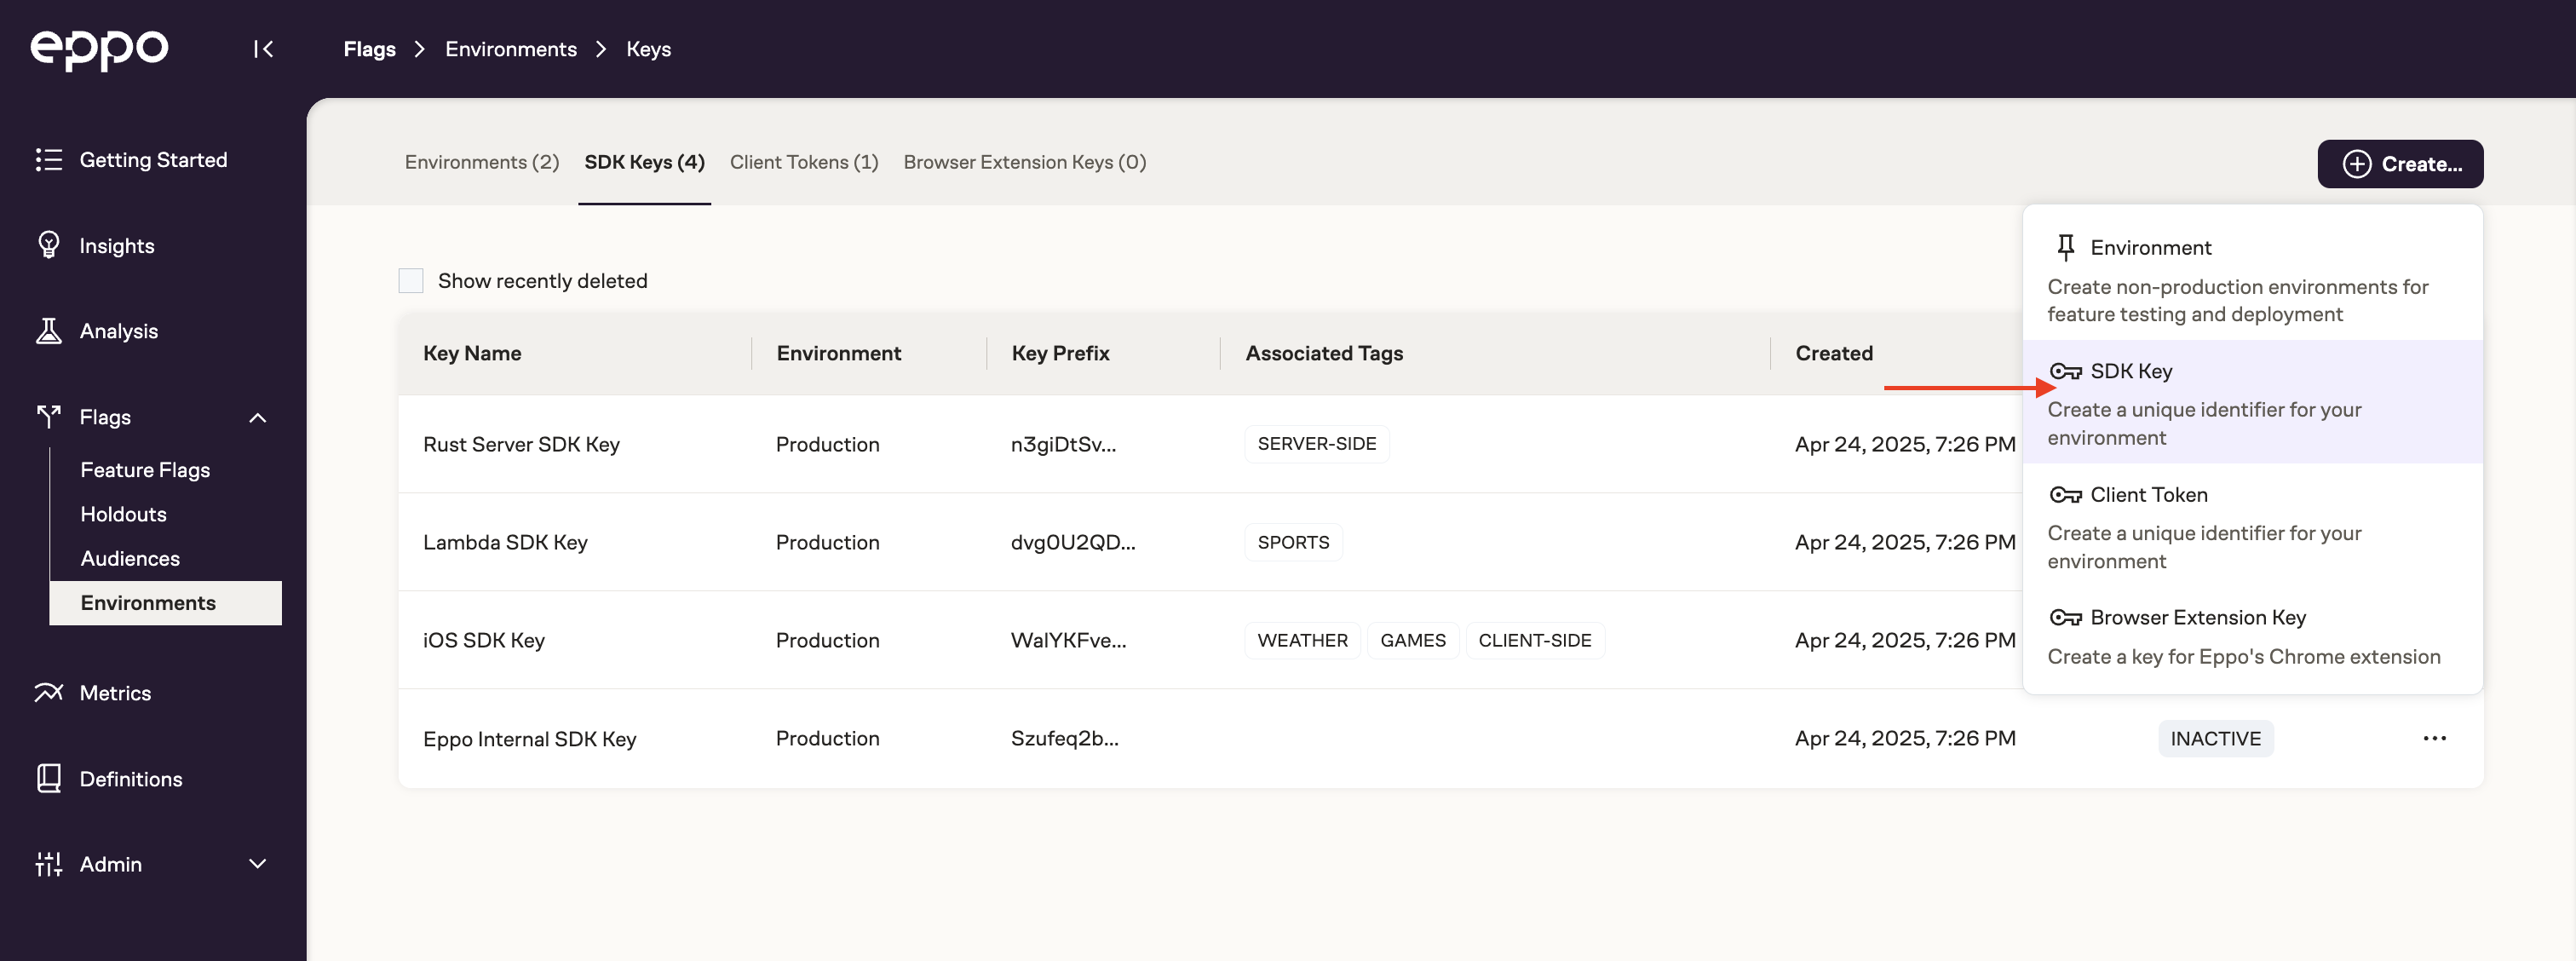The height and width of the screenshot is (961, 2576).
Task: Open the Create dropdown button
Action: pos(2400,163)
